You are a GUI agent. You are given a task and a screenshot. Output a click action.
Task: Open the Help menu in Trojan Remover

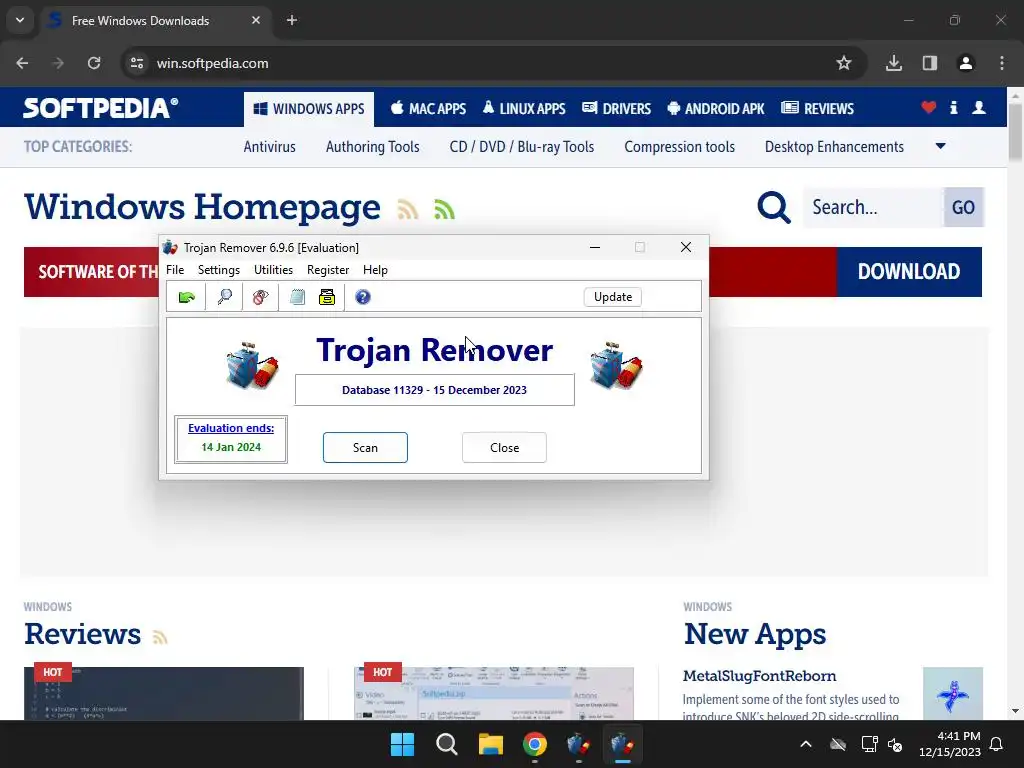pyautogui.click(x=376, y=270)
